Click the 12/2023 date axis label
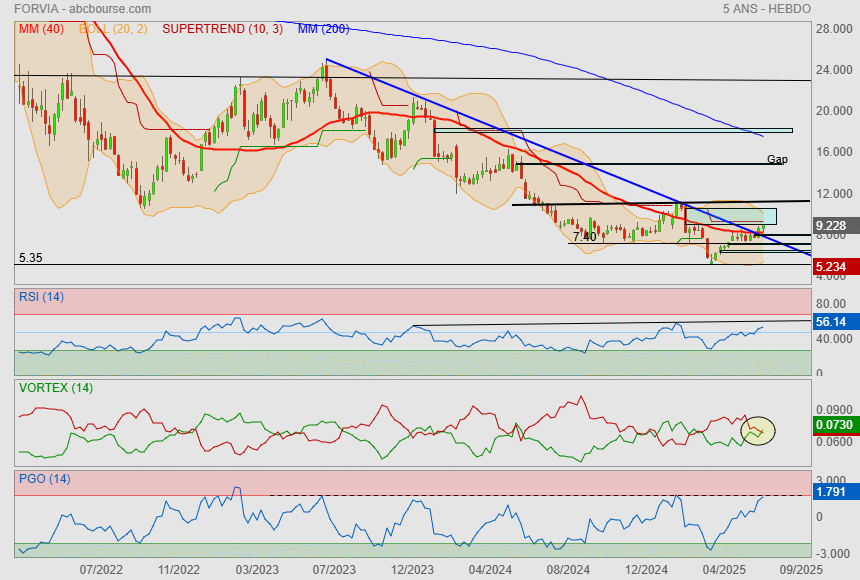Image resolution: width=860 pixels, height=580 pixels. 412,570
